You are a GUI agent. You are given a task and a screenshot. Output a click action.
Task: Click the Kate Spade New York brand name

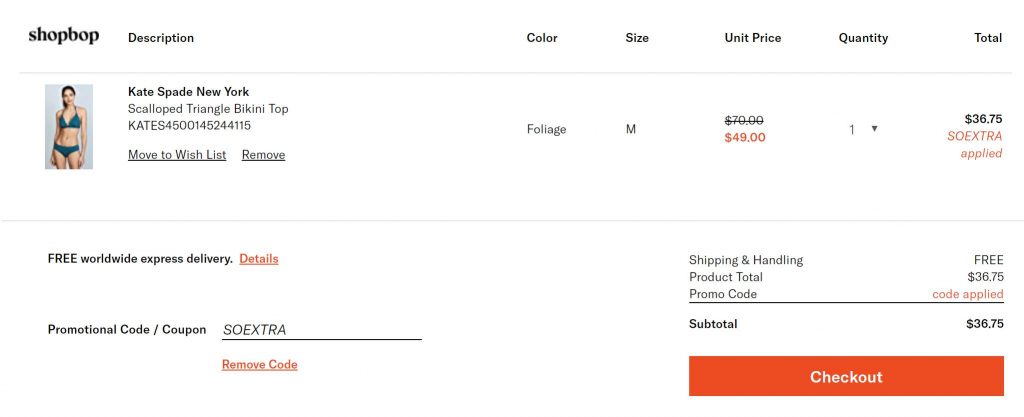pos(188,92)
